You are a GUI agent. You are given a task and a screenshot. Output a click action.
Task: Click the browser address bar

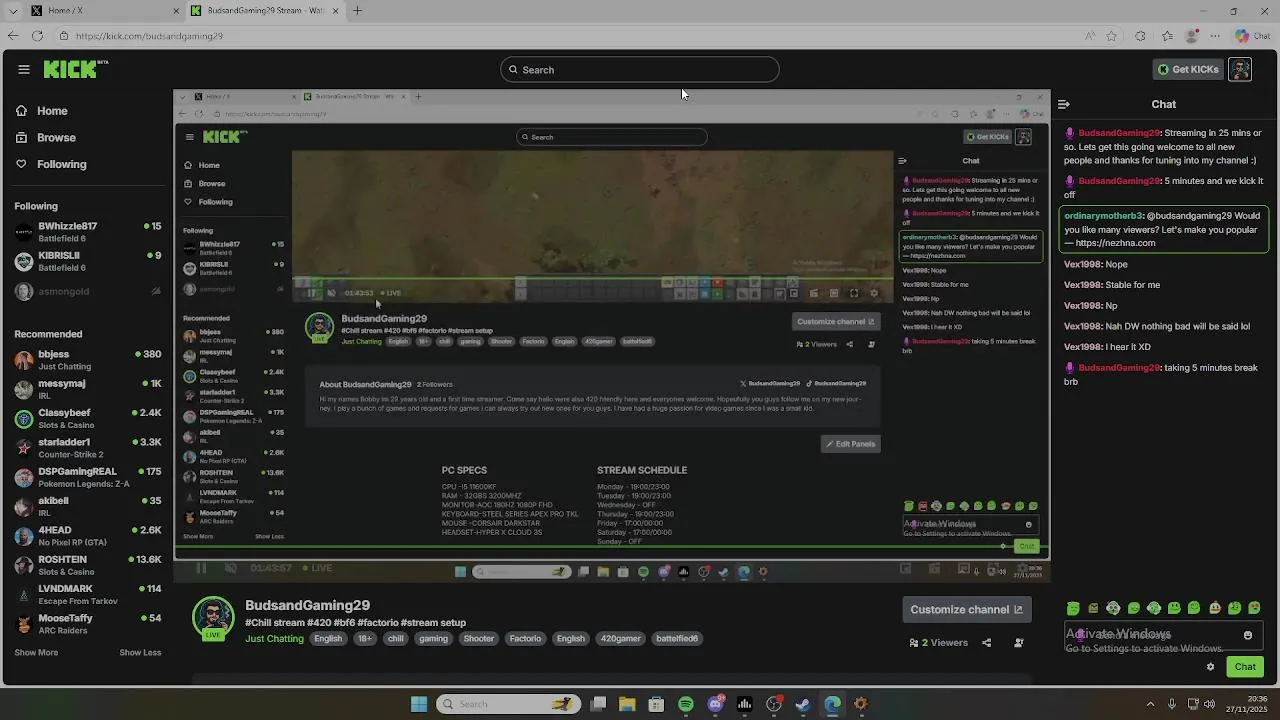coord(570,36)
